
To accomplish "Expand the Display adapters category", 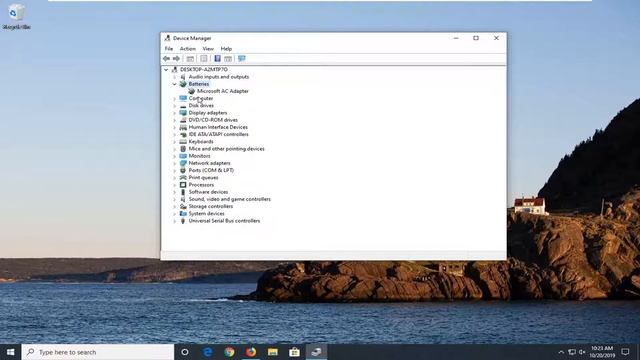I will pyautogui.click(x=175, y=113).
